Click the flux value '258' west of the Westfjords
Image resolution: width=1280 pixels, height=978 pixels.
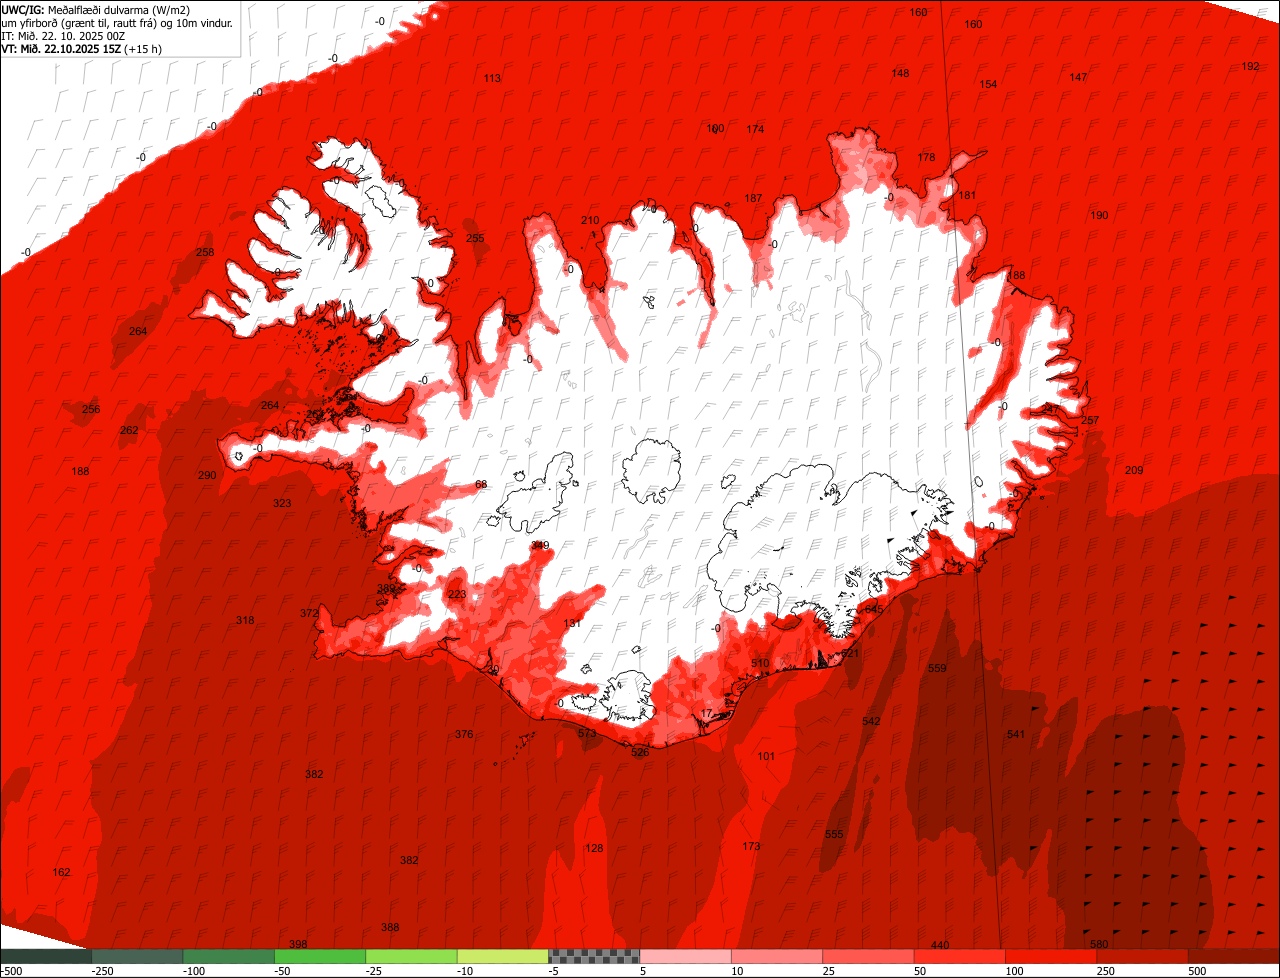[x=205, y=252]
